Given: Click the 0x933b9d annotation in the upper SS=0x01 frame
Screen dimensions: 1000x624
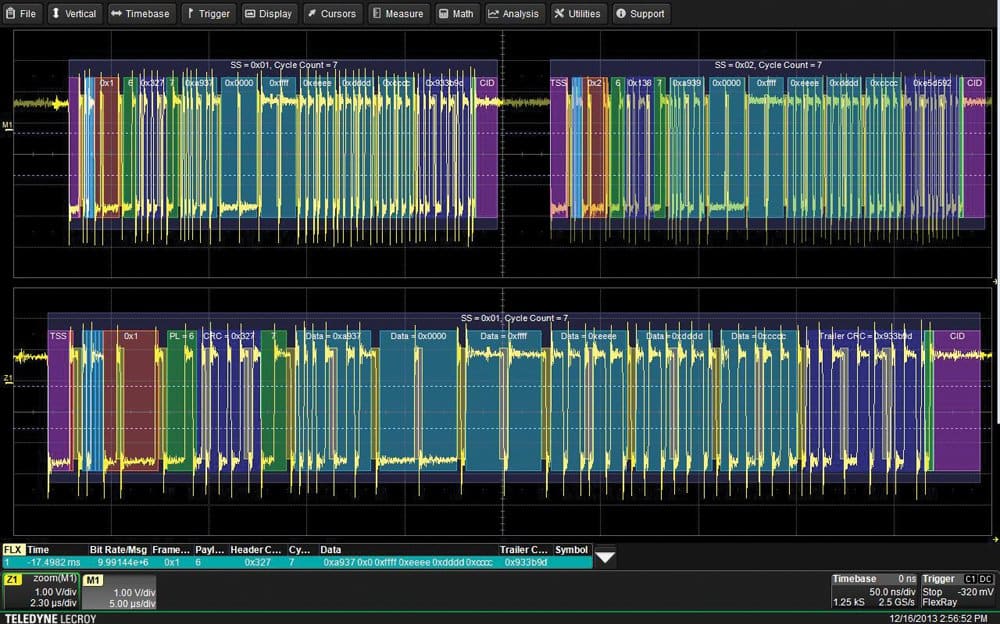Looking at the screenshot, I should pyautogui.click(x=445, y=83).
